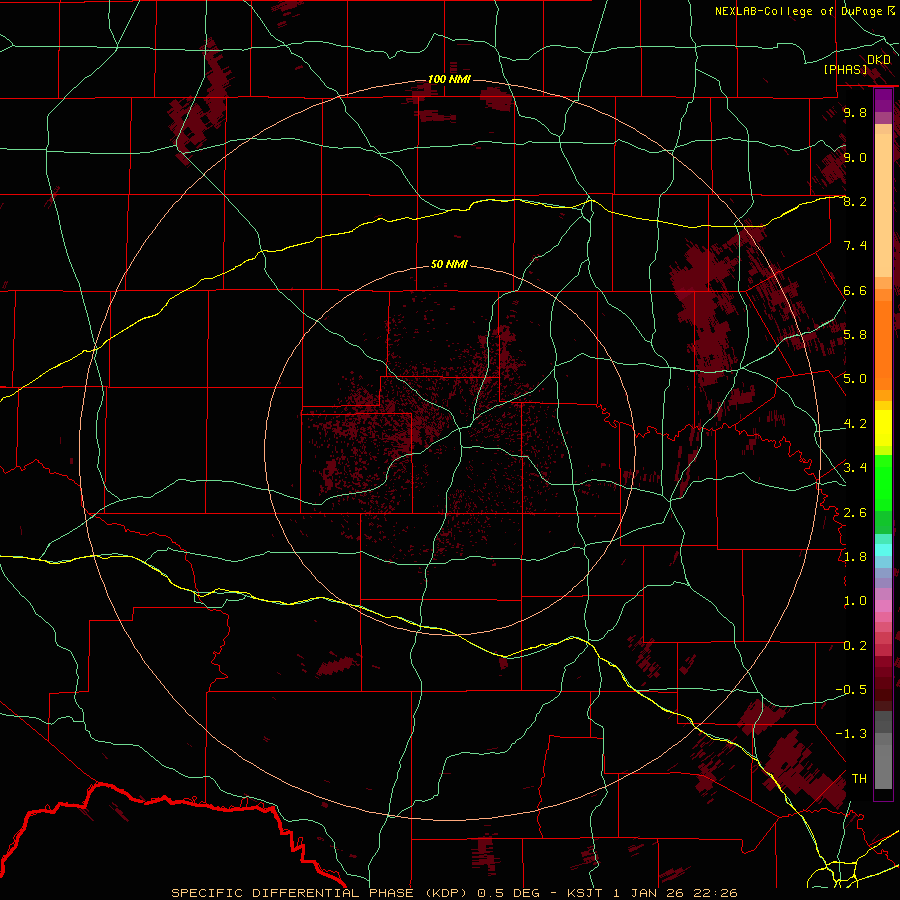Click the 9.8 value on the scale
The width and height of the screenshot is (900, 900).
855,112
